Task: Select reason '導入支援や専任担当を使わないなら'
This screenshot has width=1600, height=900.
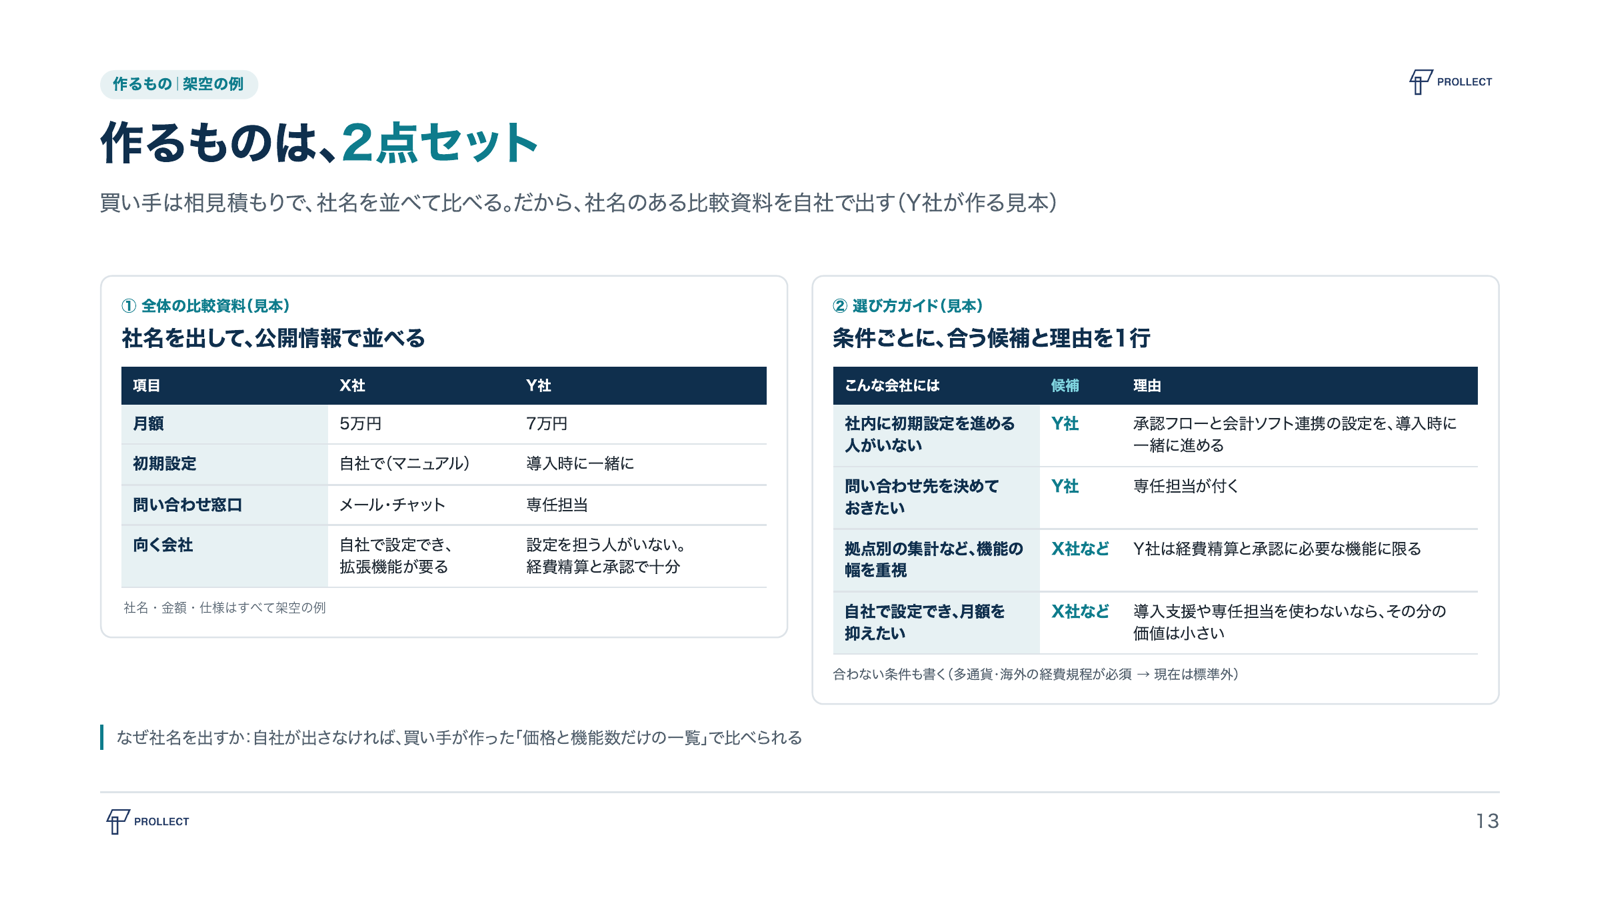Action: 1290,622
